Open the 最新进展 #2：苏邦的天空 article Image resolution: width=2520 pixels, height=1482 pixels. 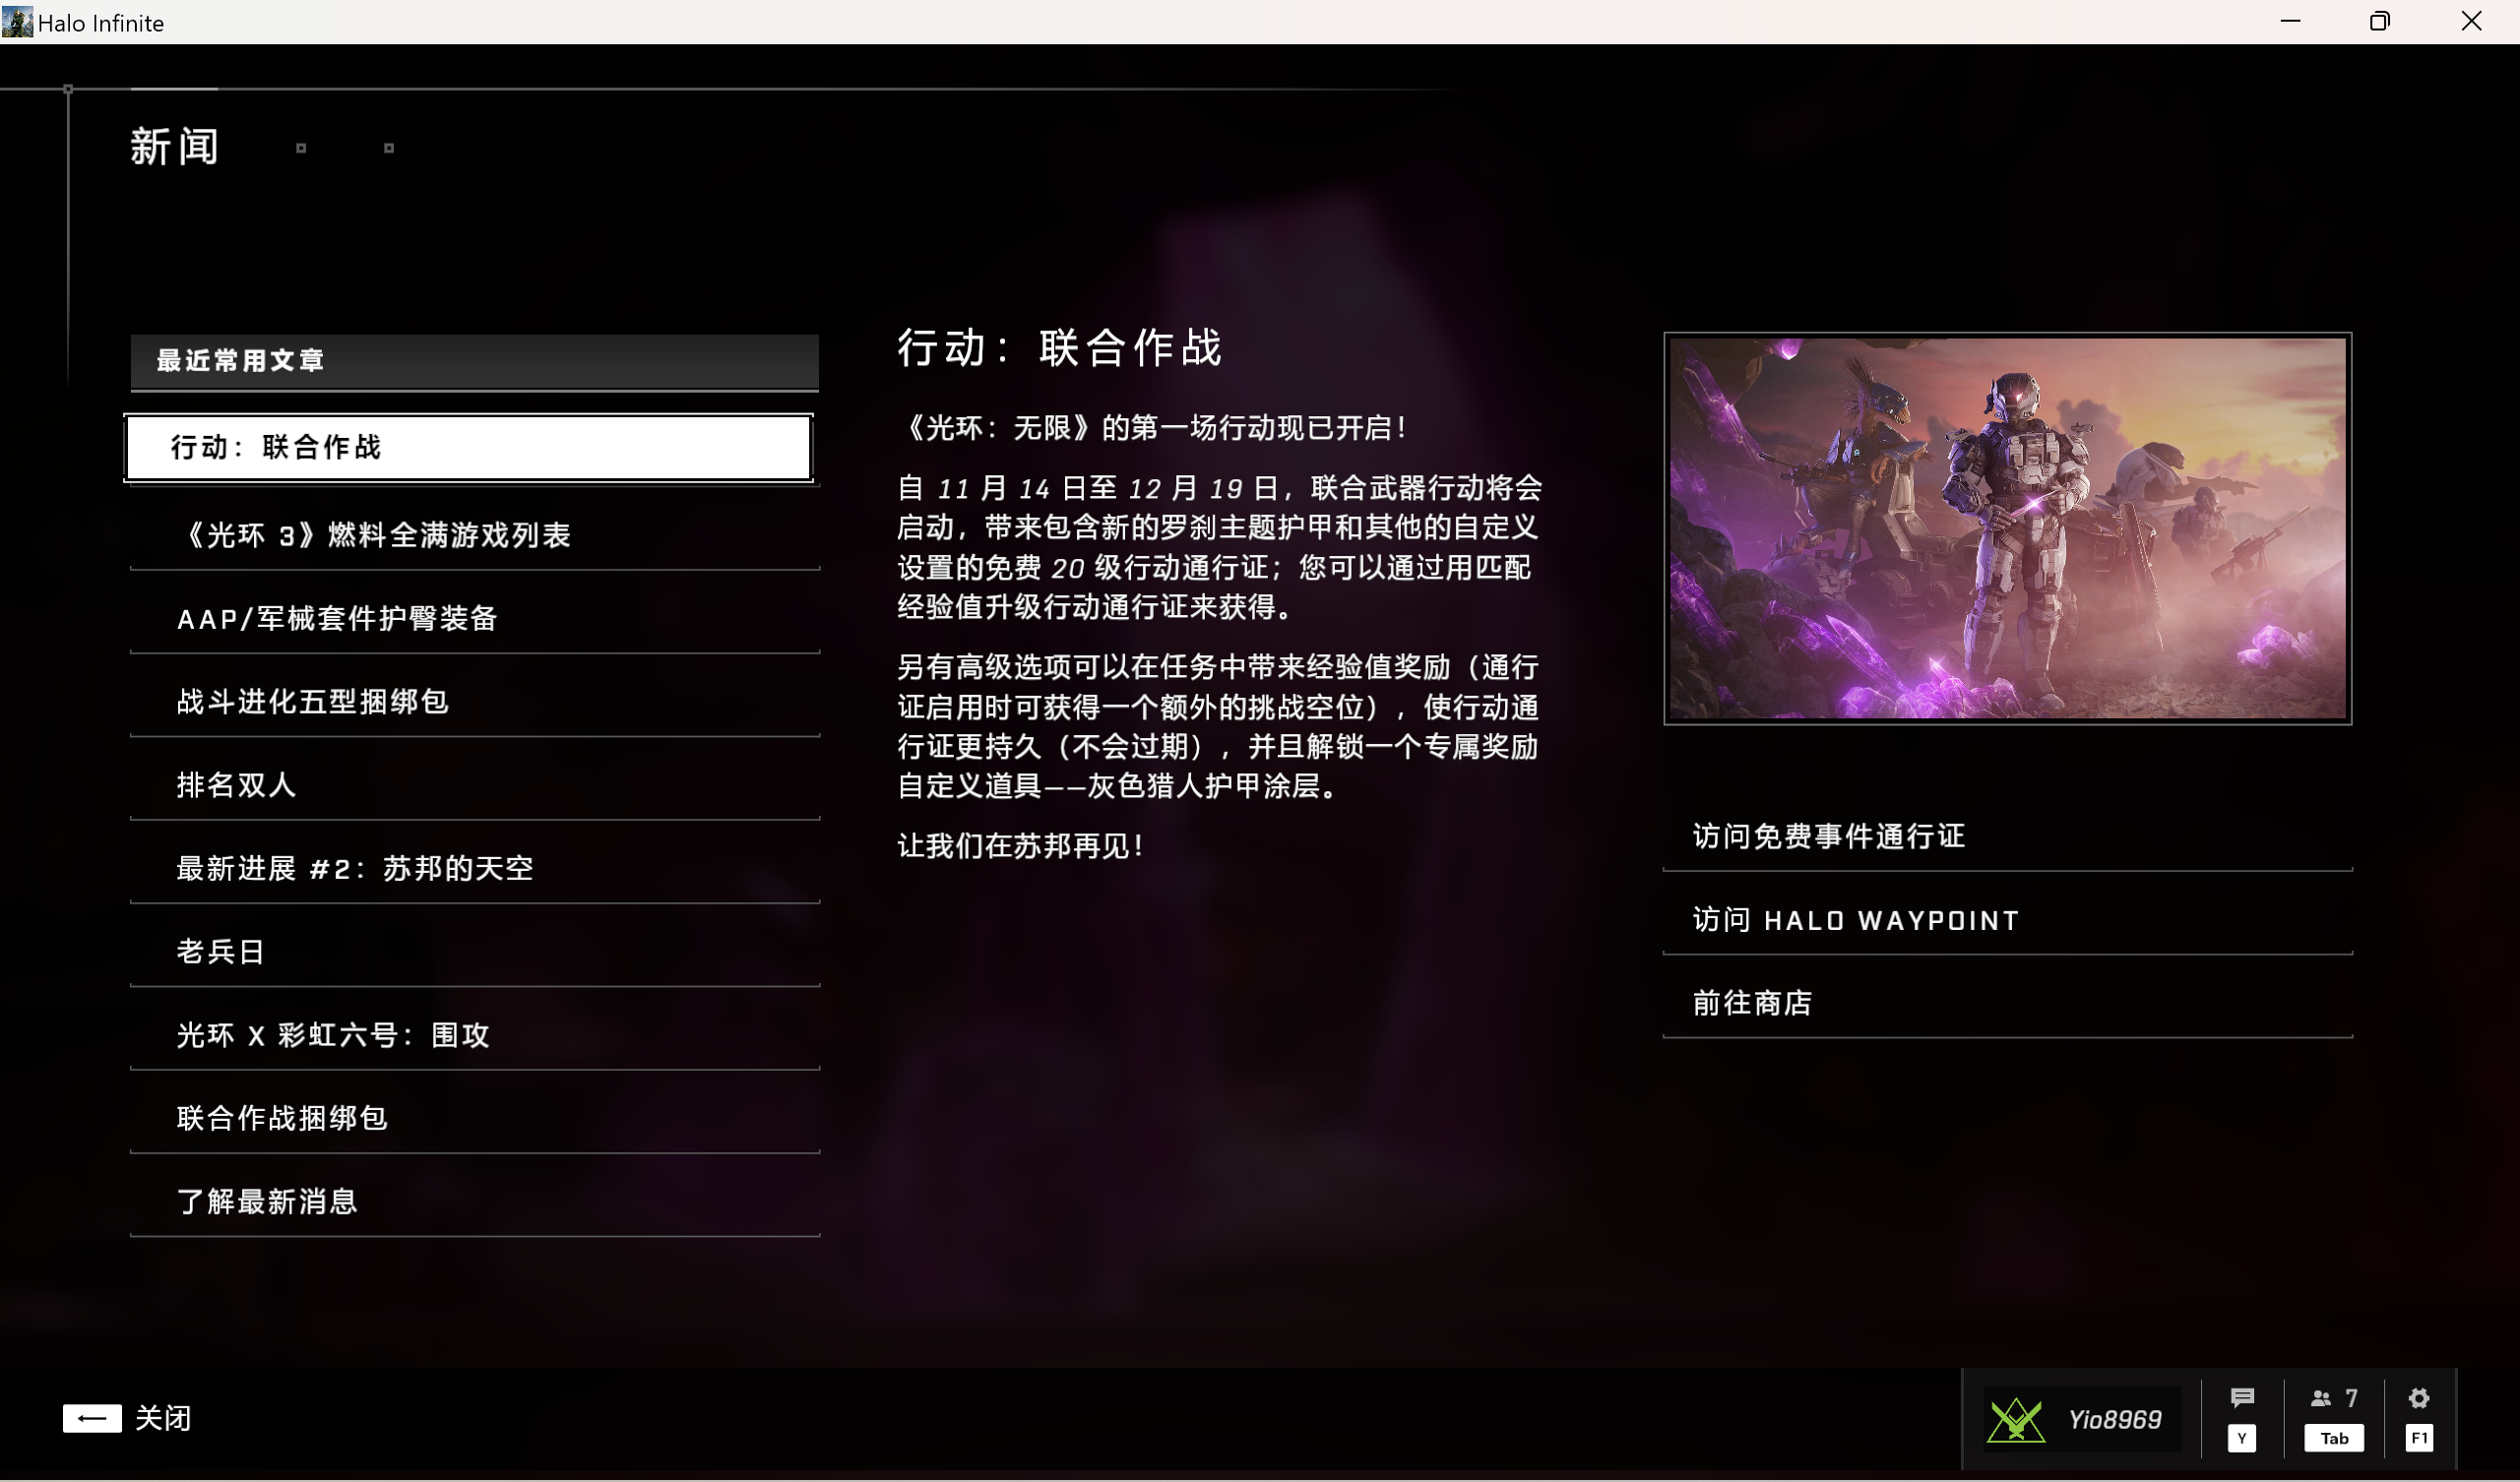[x=475, y=867]
